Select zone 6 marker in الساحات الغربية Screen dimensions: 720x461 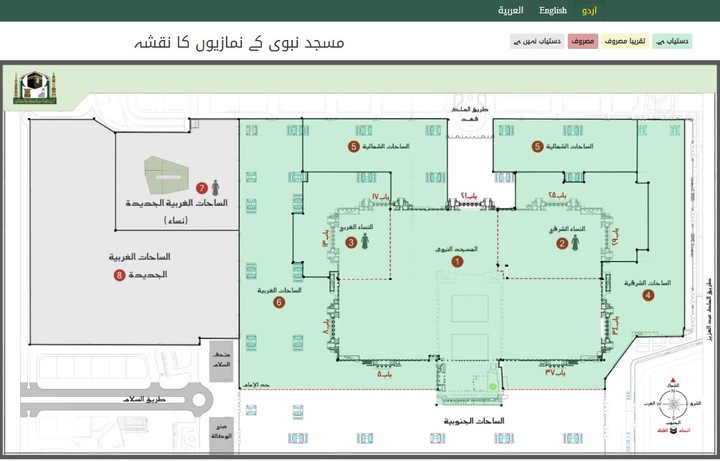279,302
